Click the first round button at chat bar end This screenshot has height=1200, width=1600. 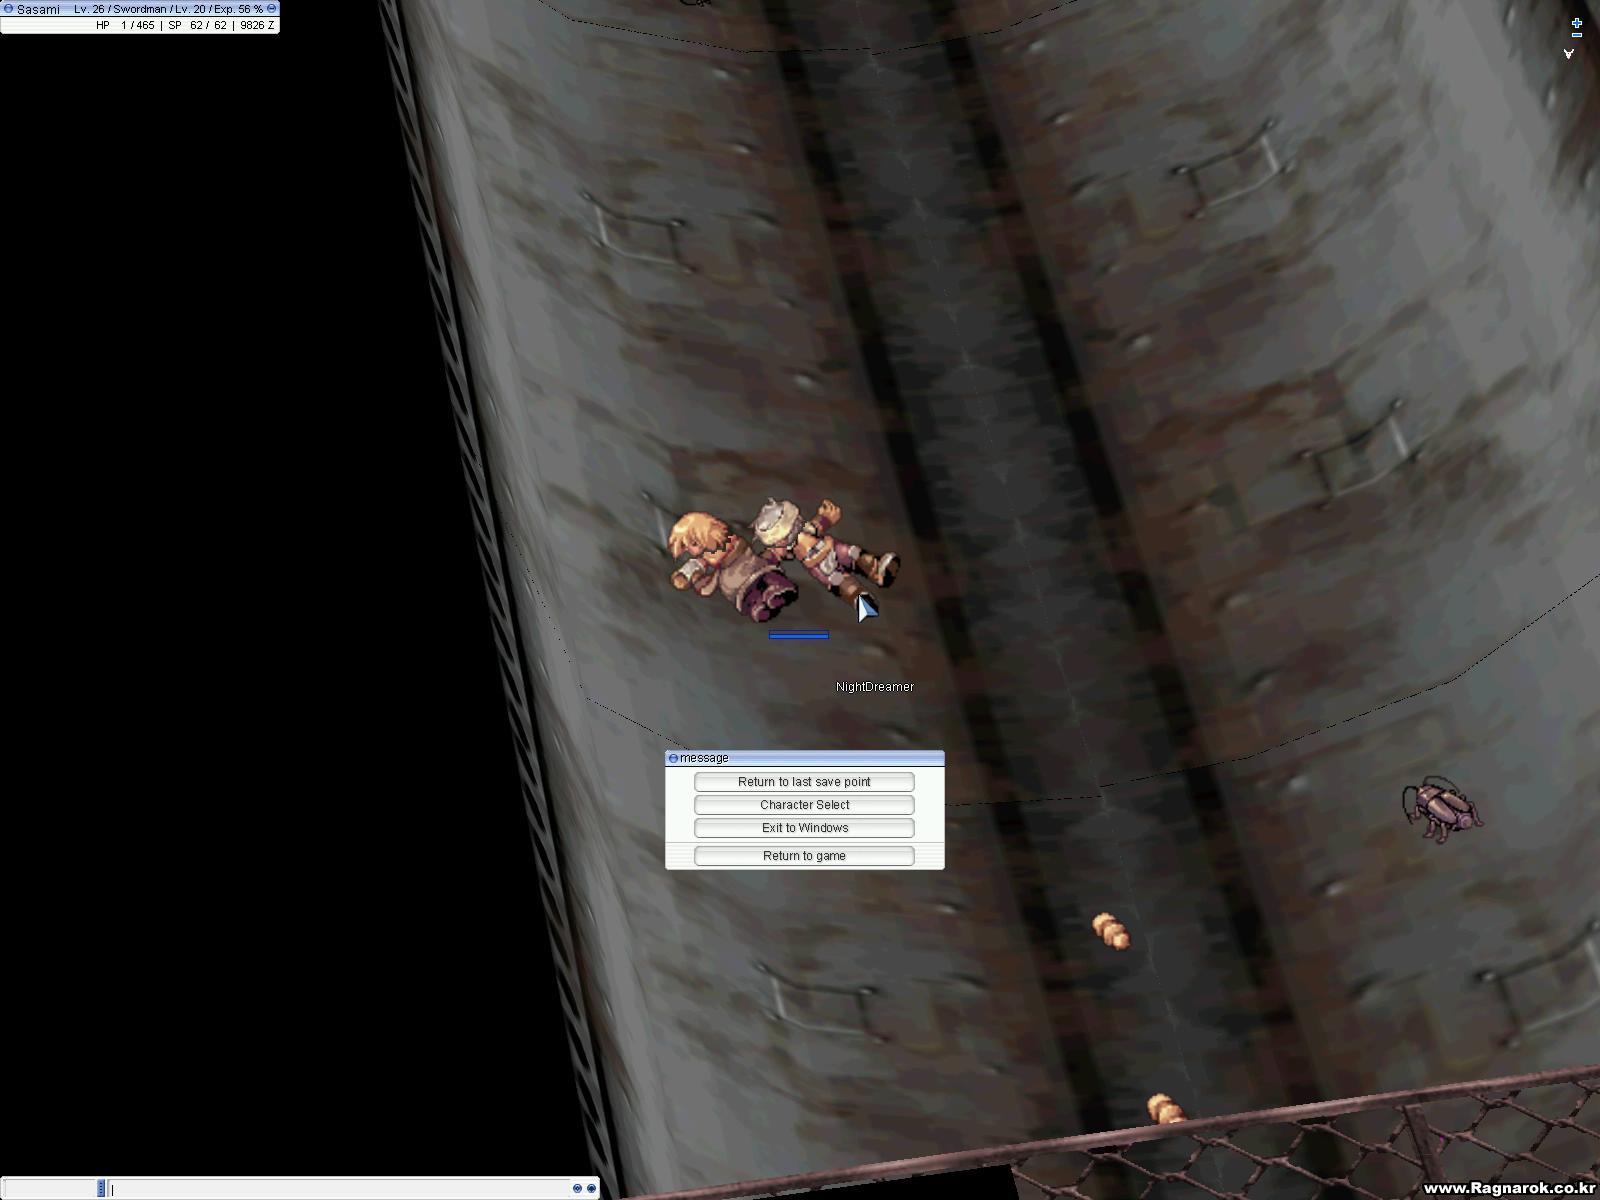577,1189
